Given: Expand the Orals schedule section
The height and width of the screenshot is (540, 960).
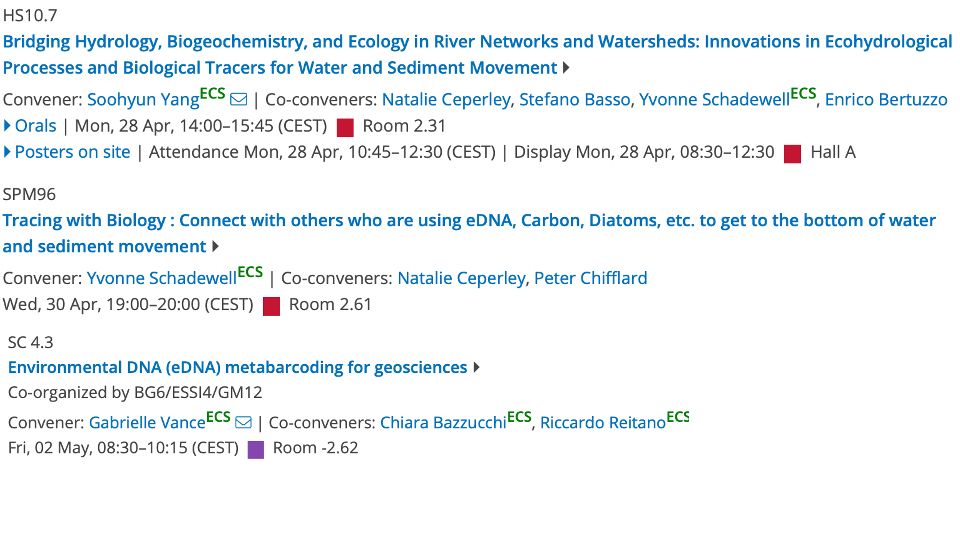Looking at the screenshot, I should coord(30,126).
